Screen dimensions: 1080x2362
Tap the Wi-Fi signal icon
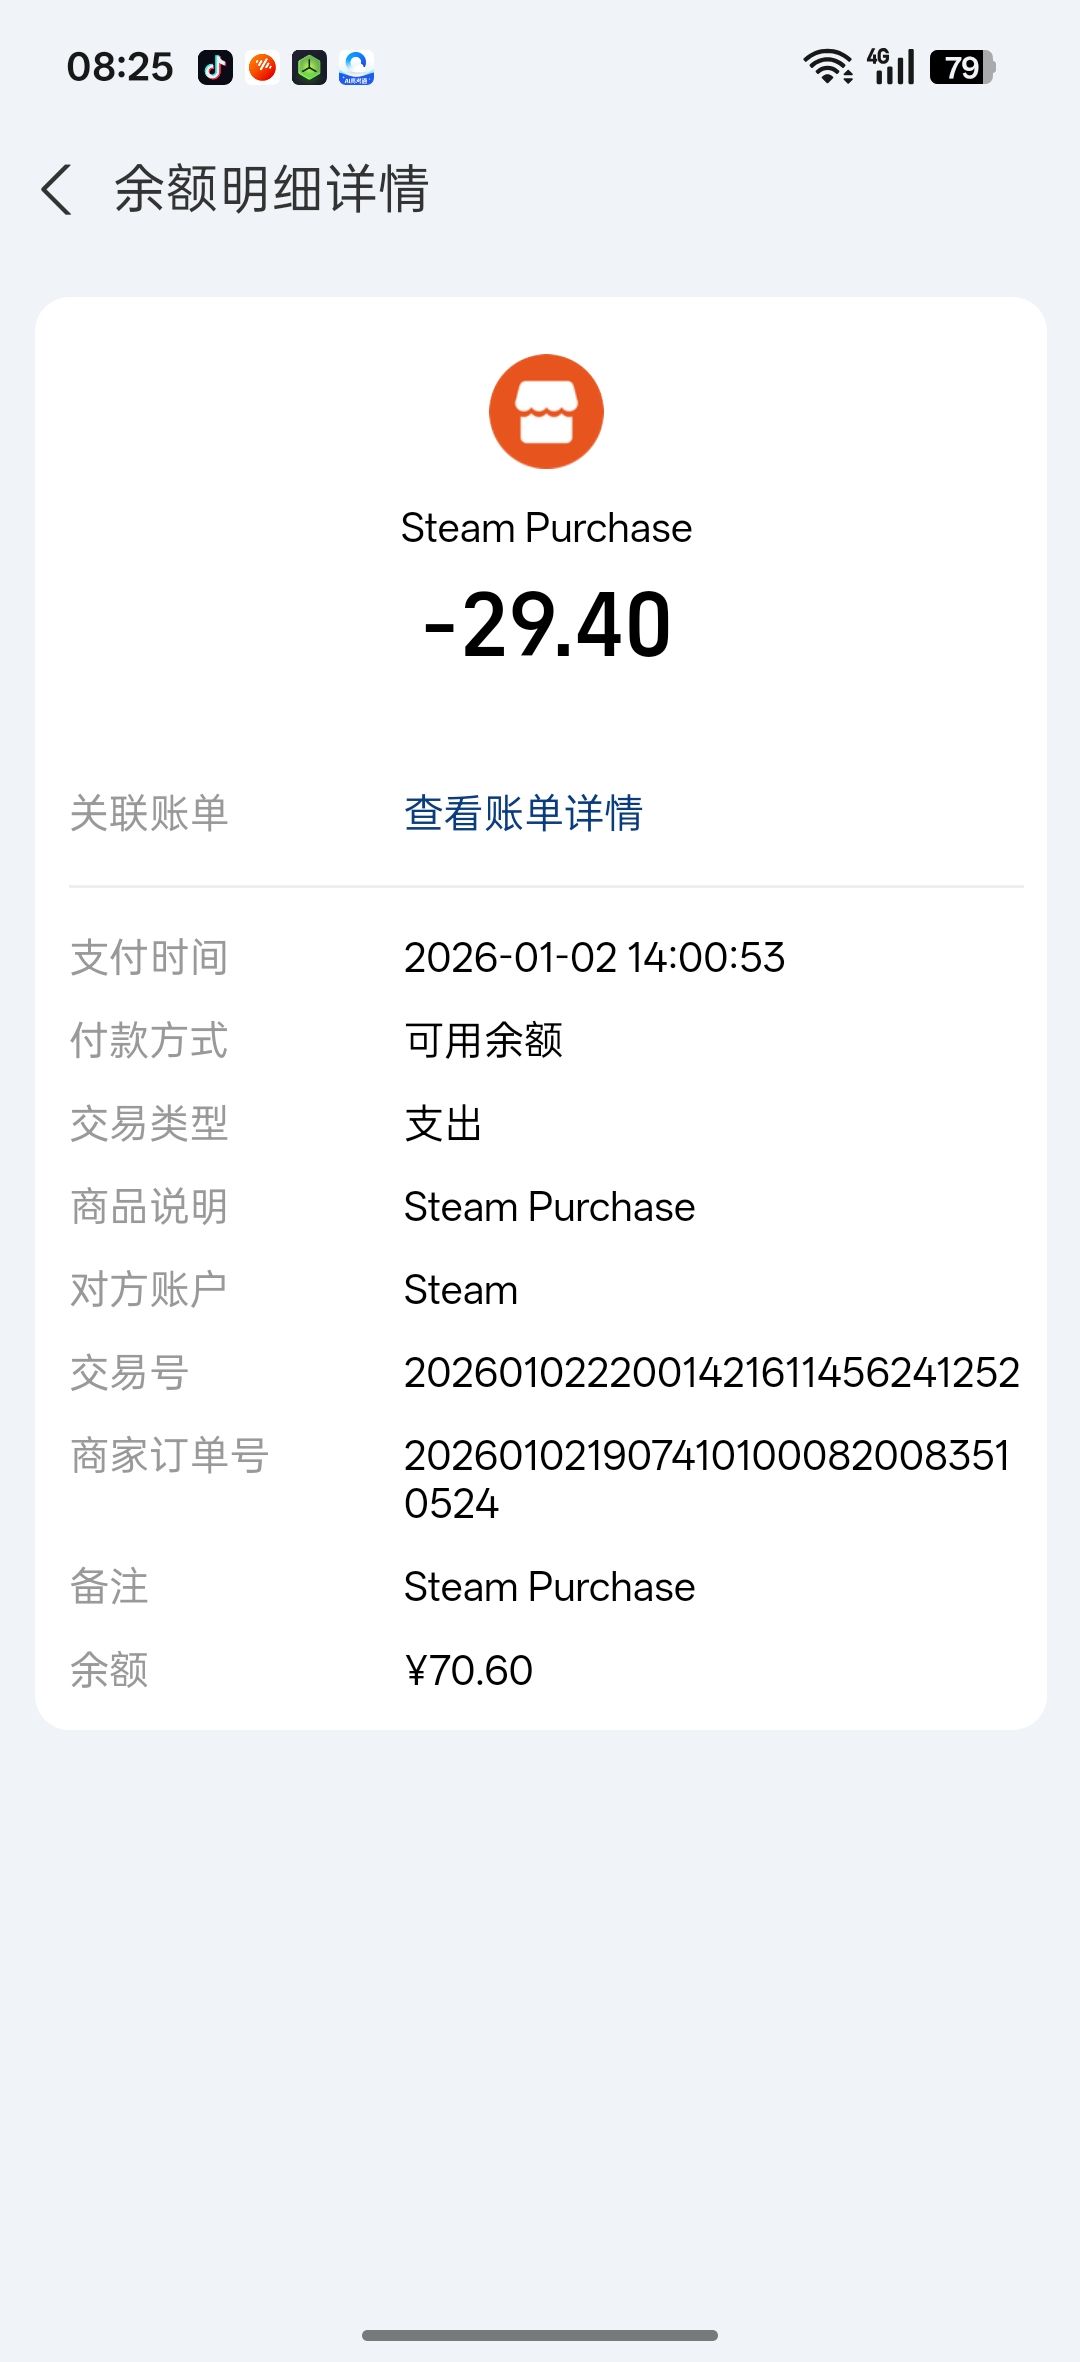point(827,67)
